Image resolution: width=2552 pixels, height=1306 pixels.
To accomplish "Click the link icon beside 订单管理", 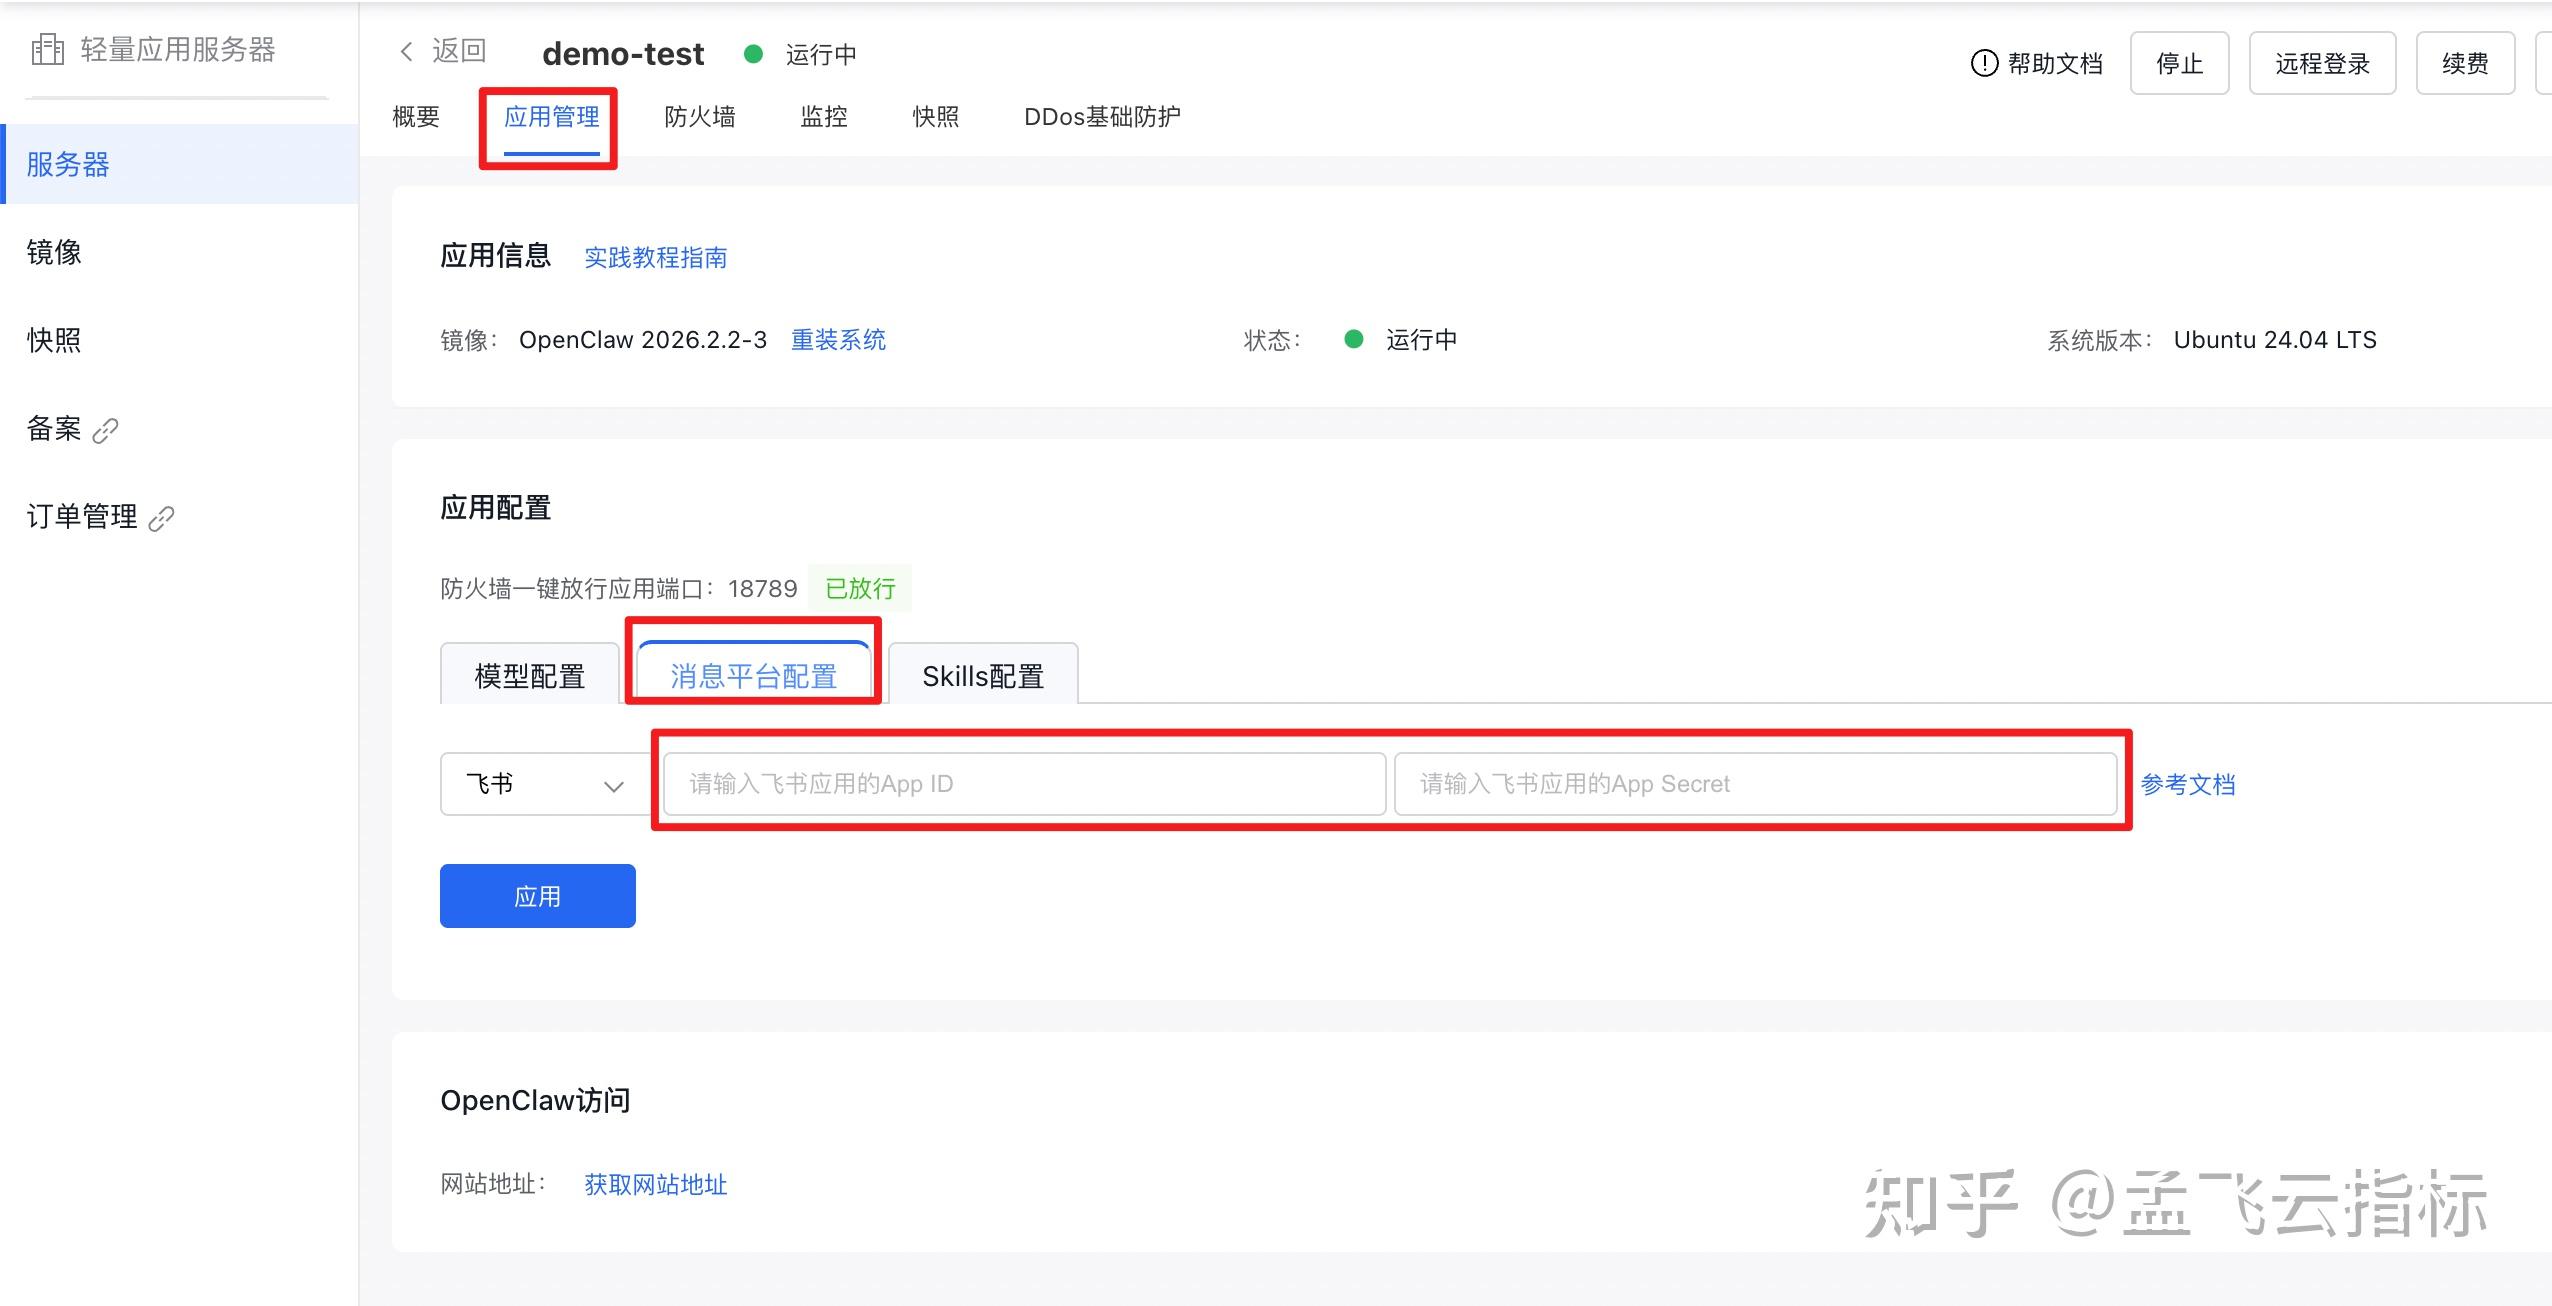I will [x=162, y=519].
